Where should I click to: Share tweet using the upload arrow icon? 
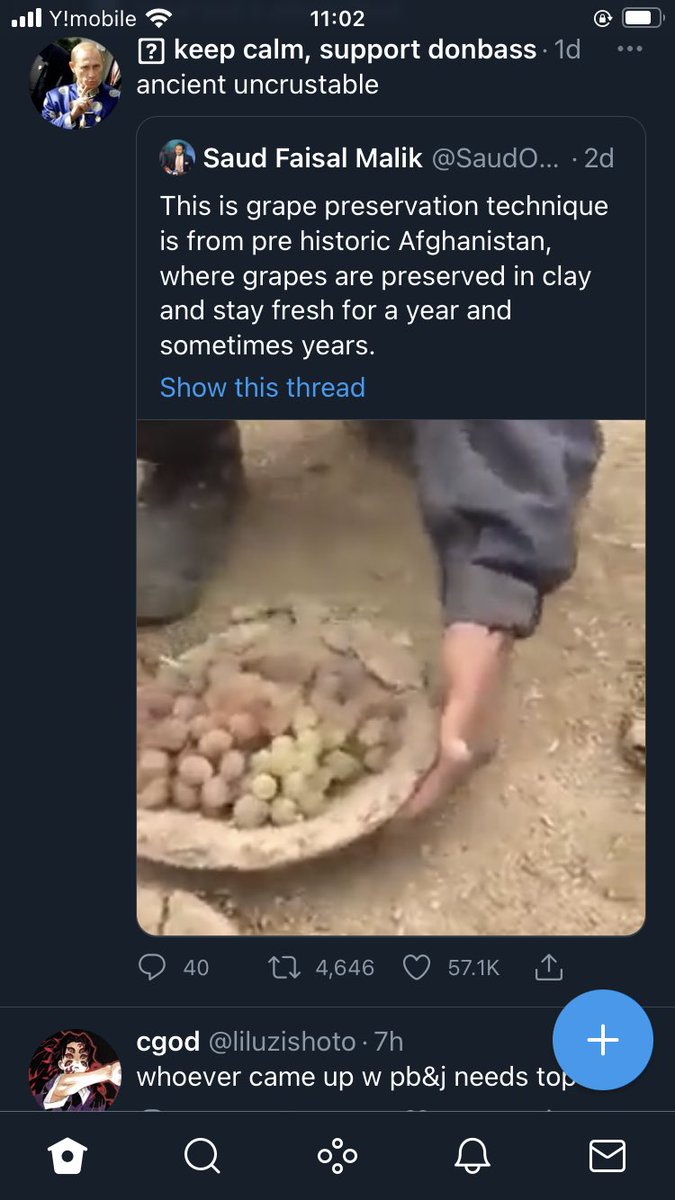(549, 966)
